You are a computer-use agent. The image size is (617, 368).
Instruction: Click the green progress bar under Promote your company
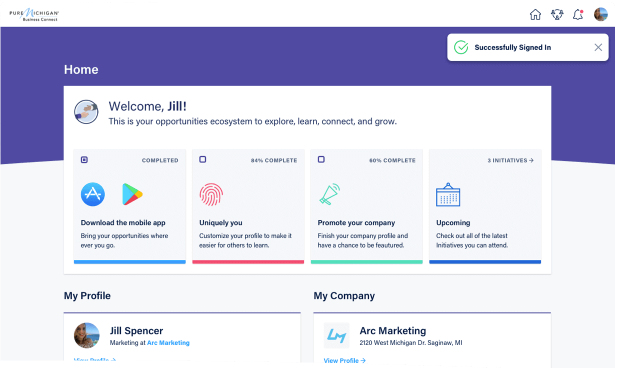coord(367,262)
